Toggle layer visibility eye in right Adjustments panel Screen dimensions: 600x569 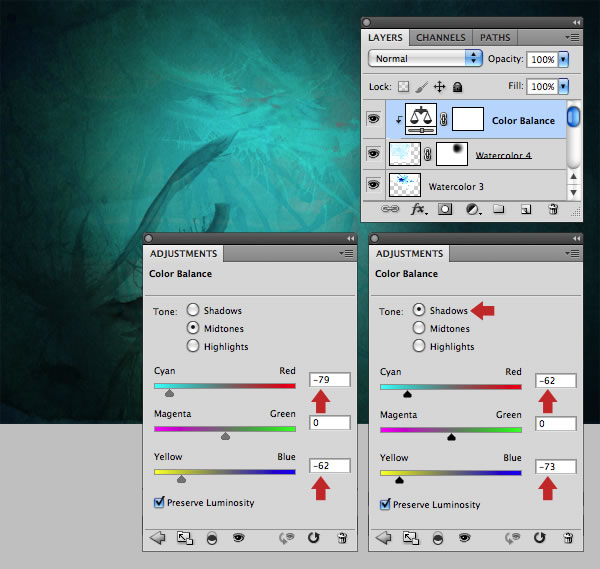point(465,538)
